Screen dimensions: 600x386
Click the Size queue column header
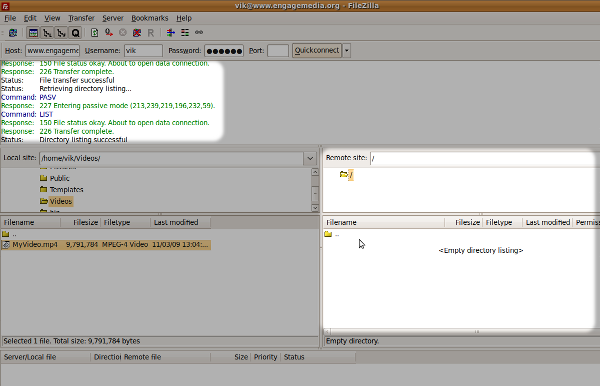231,357
